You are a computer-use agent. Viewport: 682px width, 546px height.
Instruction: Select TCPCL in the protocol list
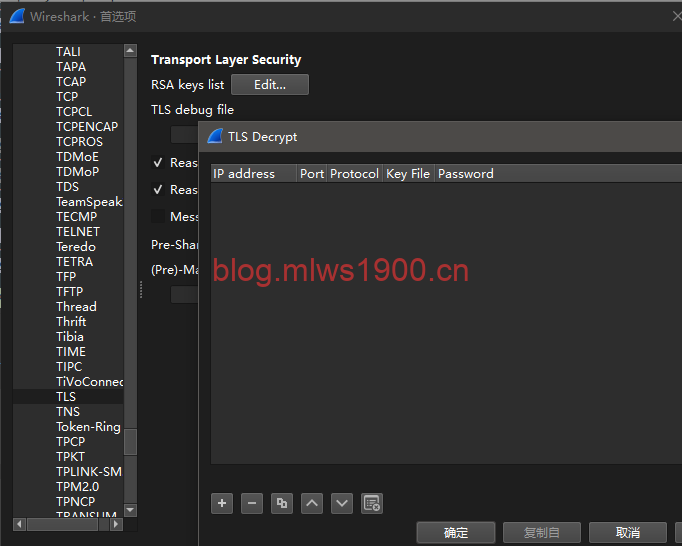click(74, 112)
